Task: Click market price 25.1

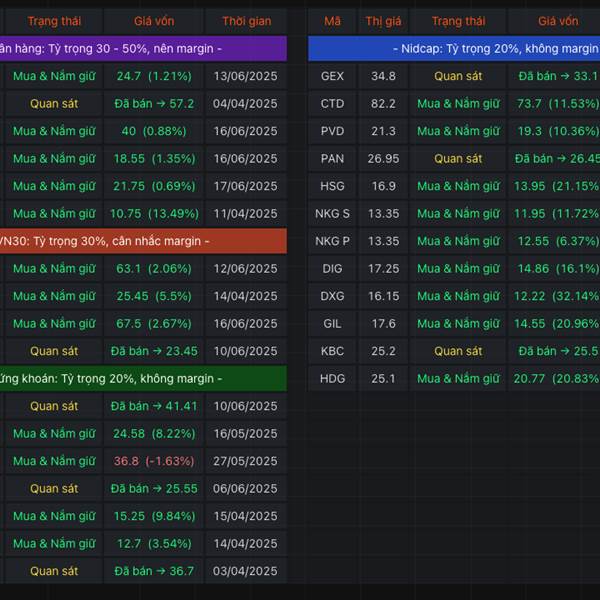Action: click(x=383, y=378)
